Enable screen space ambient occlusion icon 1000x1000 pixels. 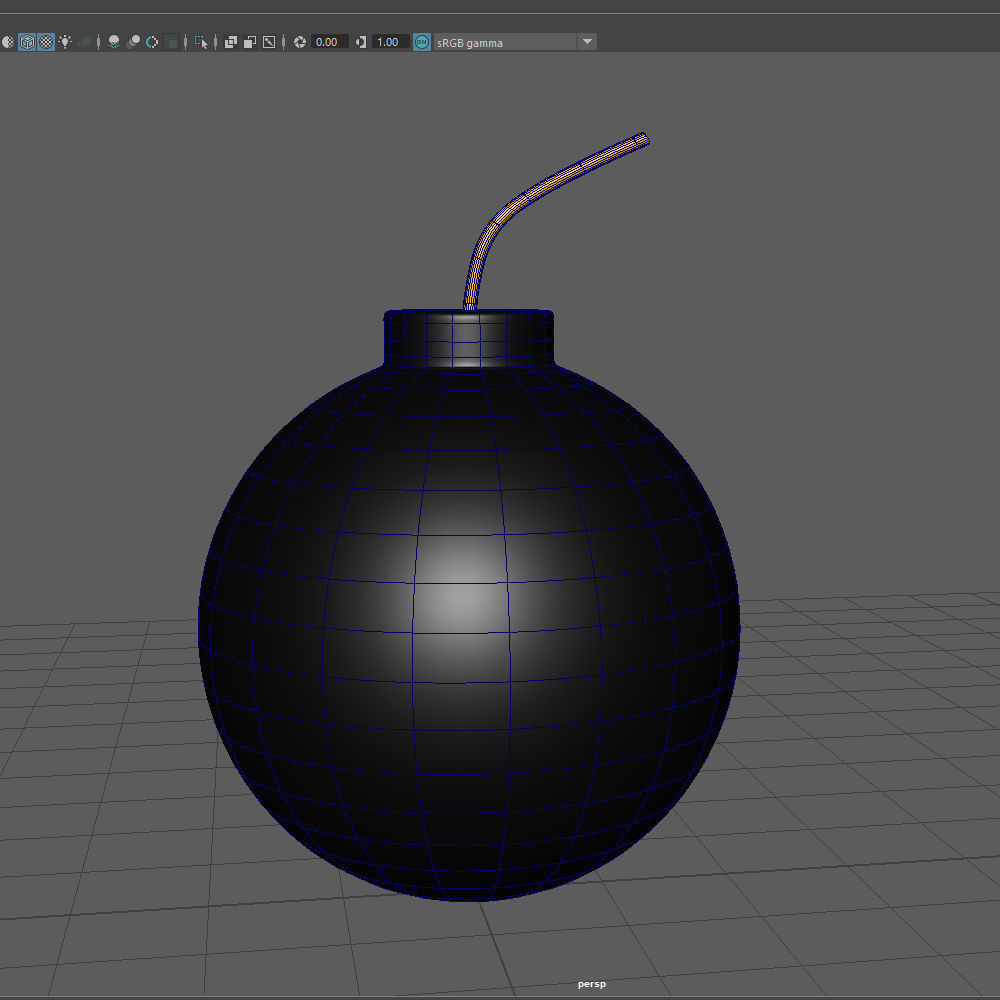[114, 42]
